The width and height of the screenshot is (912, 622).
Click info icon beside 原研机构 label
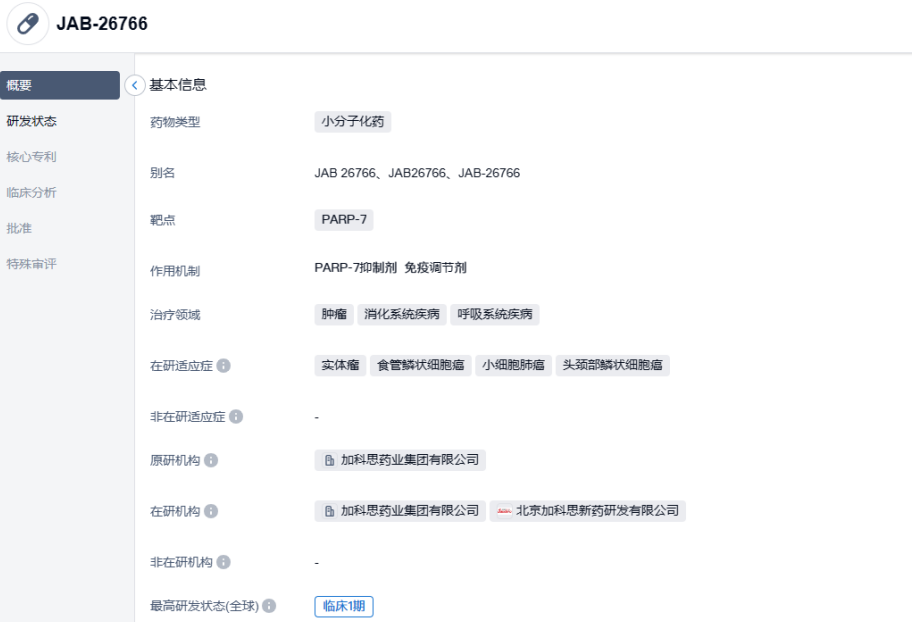click(210, 461)
